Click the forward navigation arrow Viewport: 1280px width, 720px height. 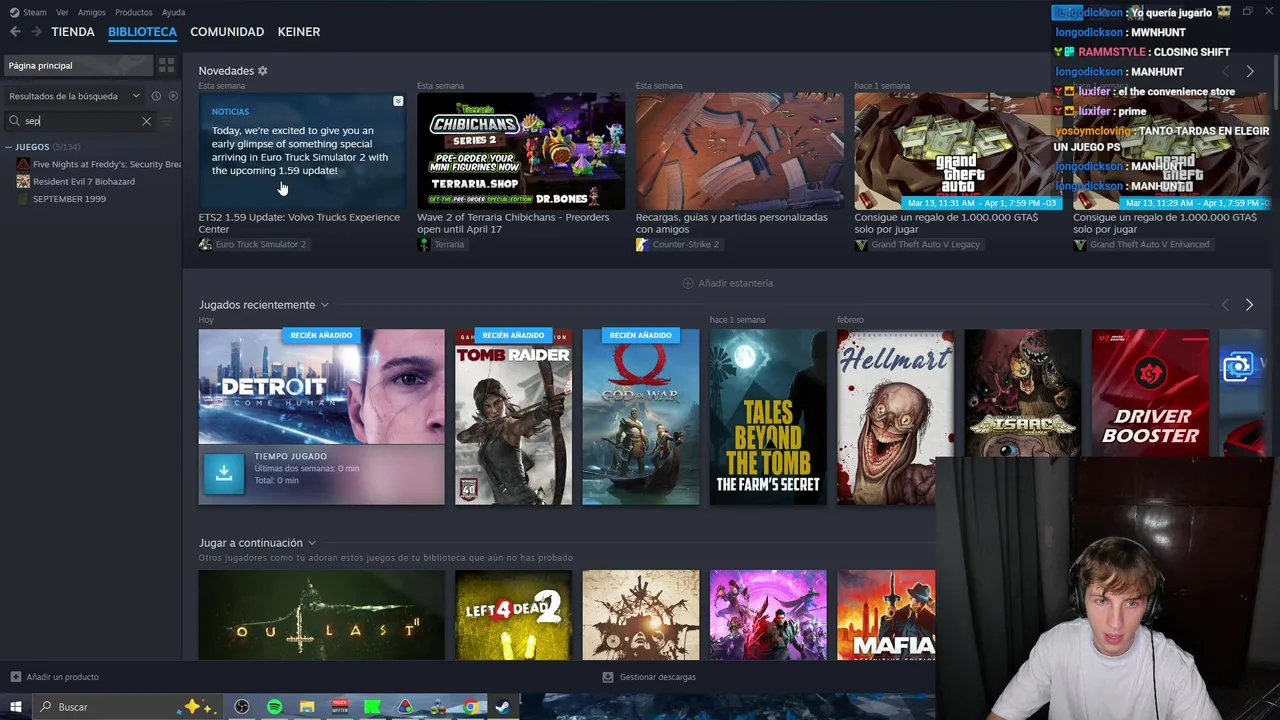(36, 32)
